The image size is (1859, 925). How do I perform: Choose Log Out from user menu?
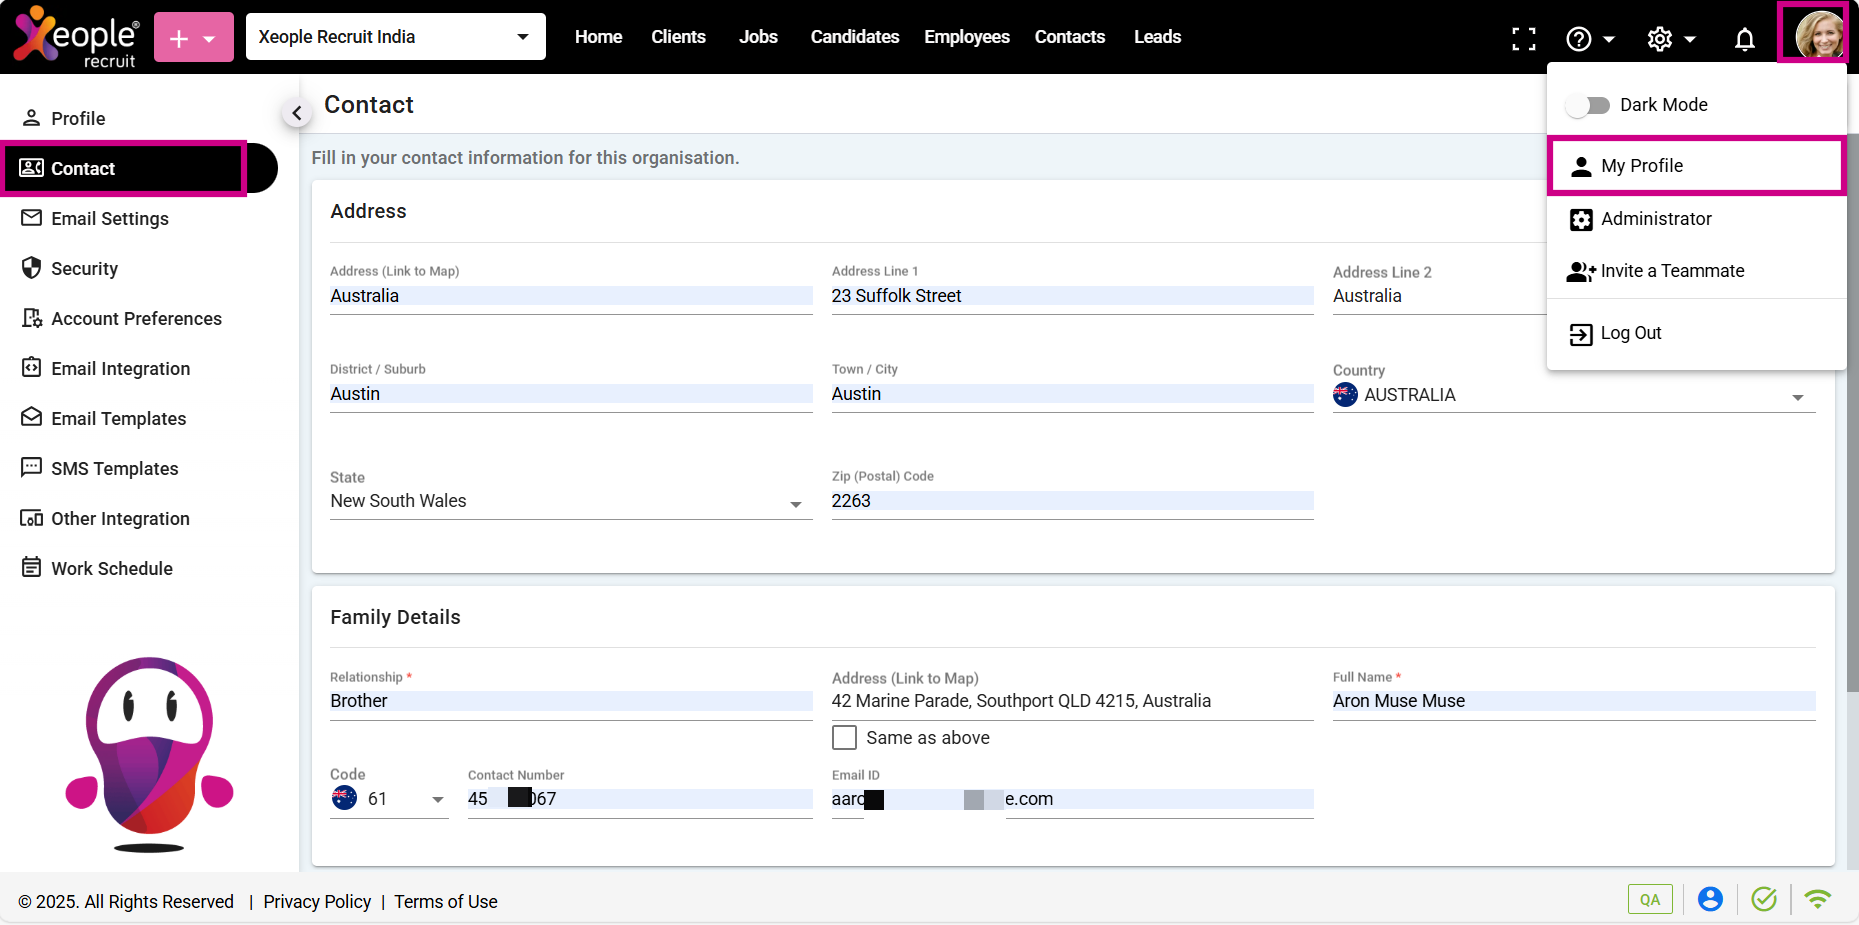pos(1630,333)
